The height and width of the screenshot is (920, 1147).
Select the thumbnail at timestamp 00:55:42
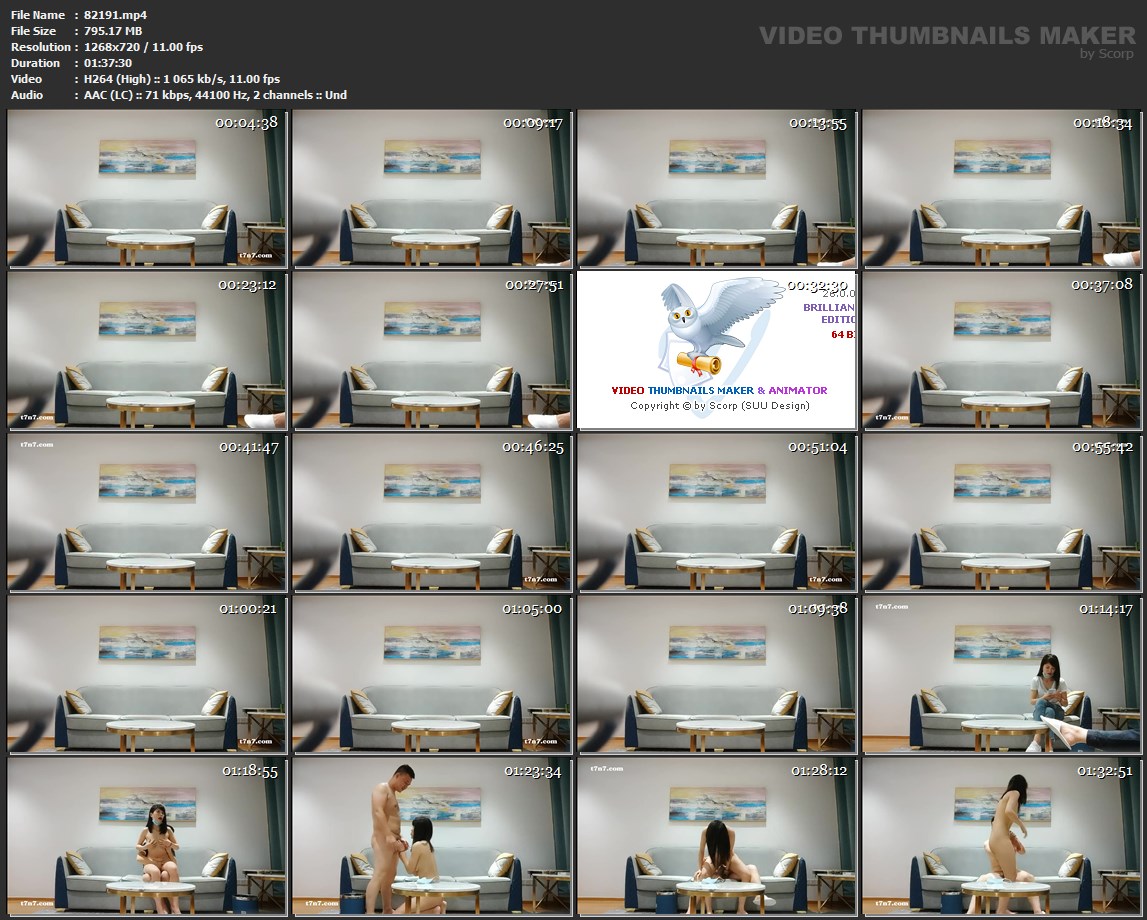(1001, 512)
